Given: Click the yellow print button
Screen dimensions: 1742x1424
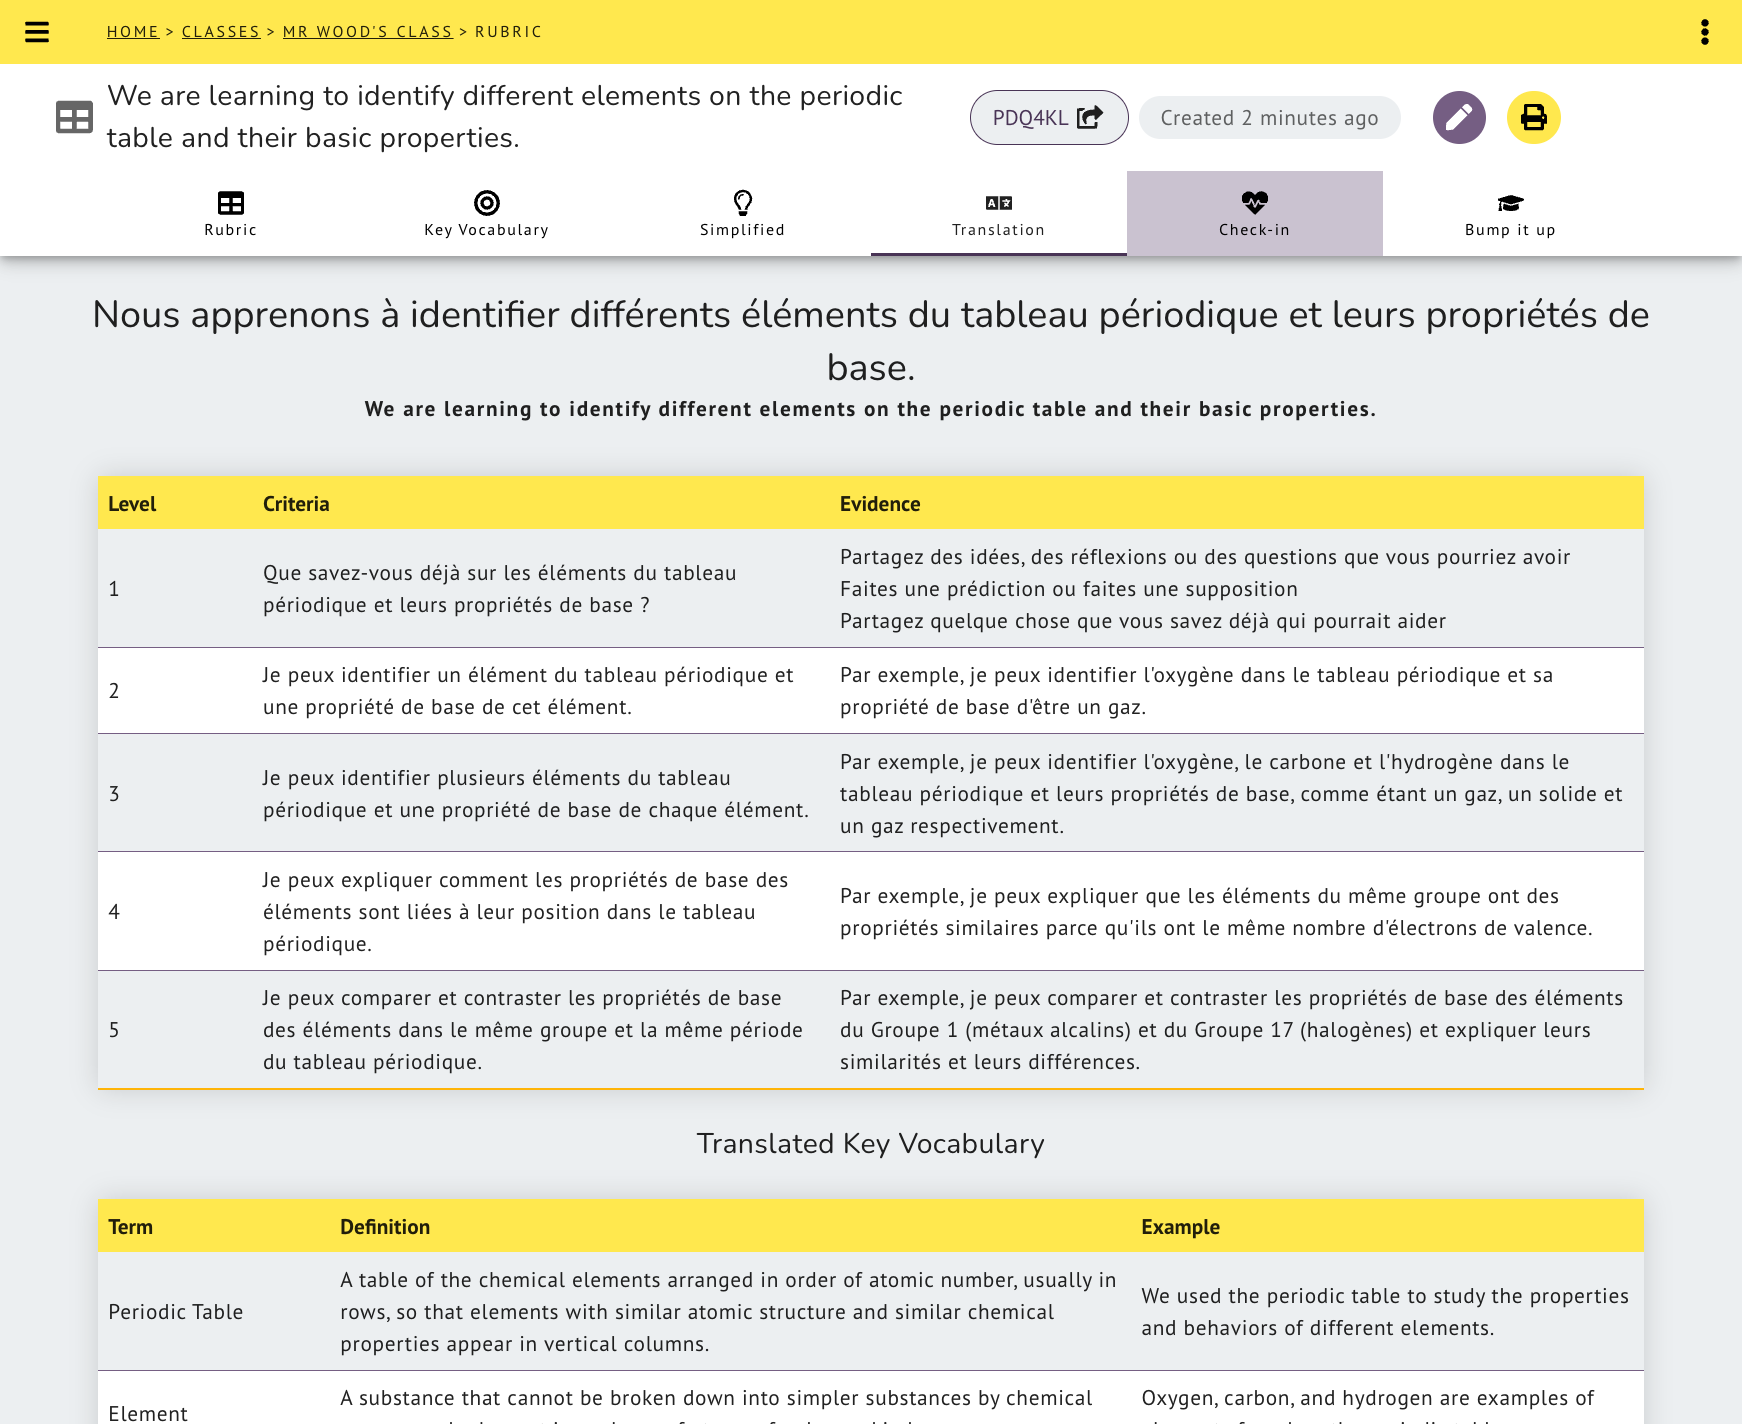Looking at the screenshot, I should 1534,118.
